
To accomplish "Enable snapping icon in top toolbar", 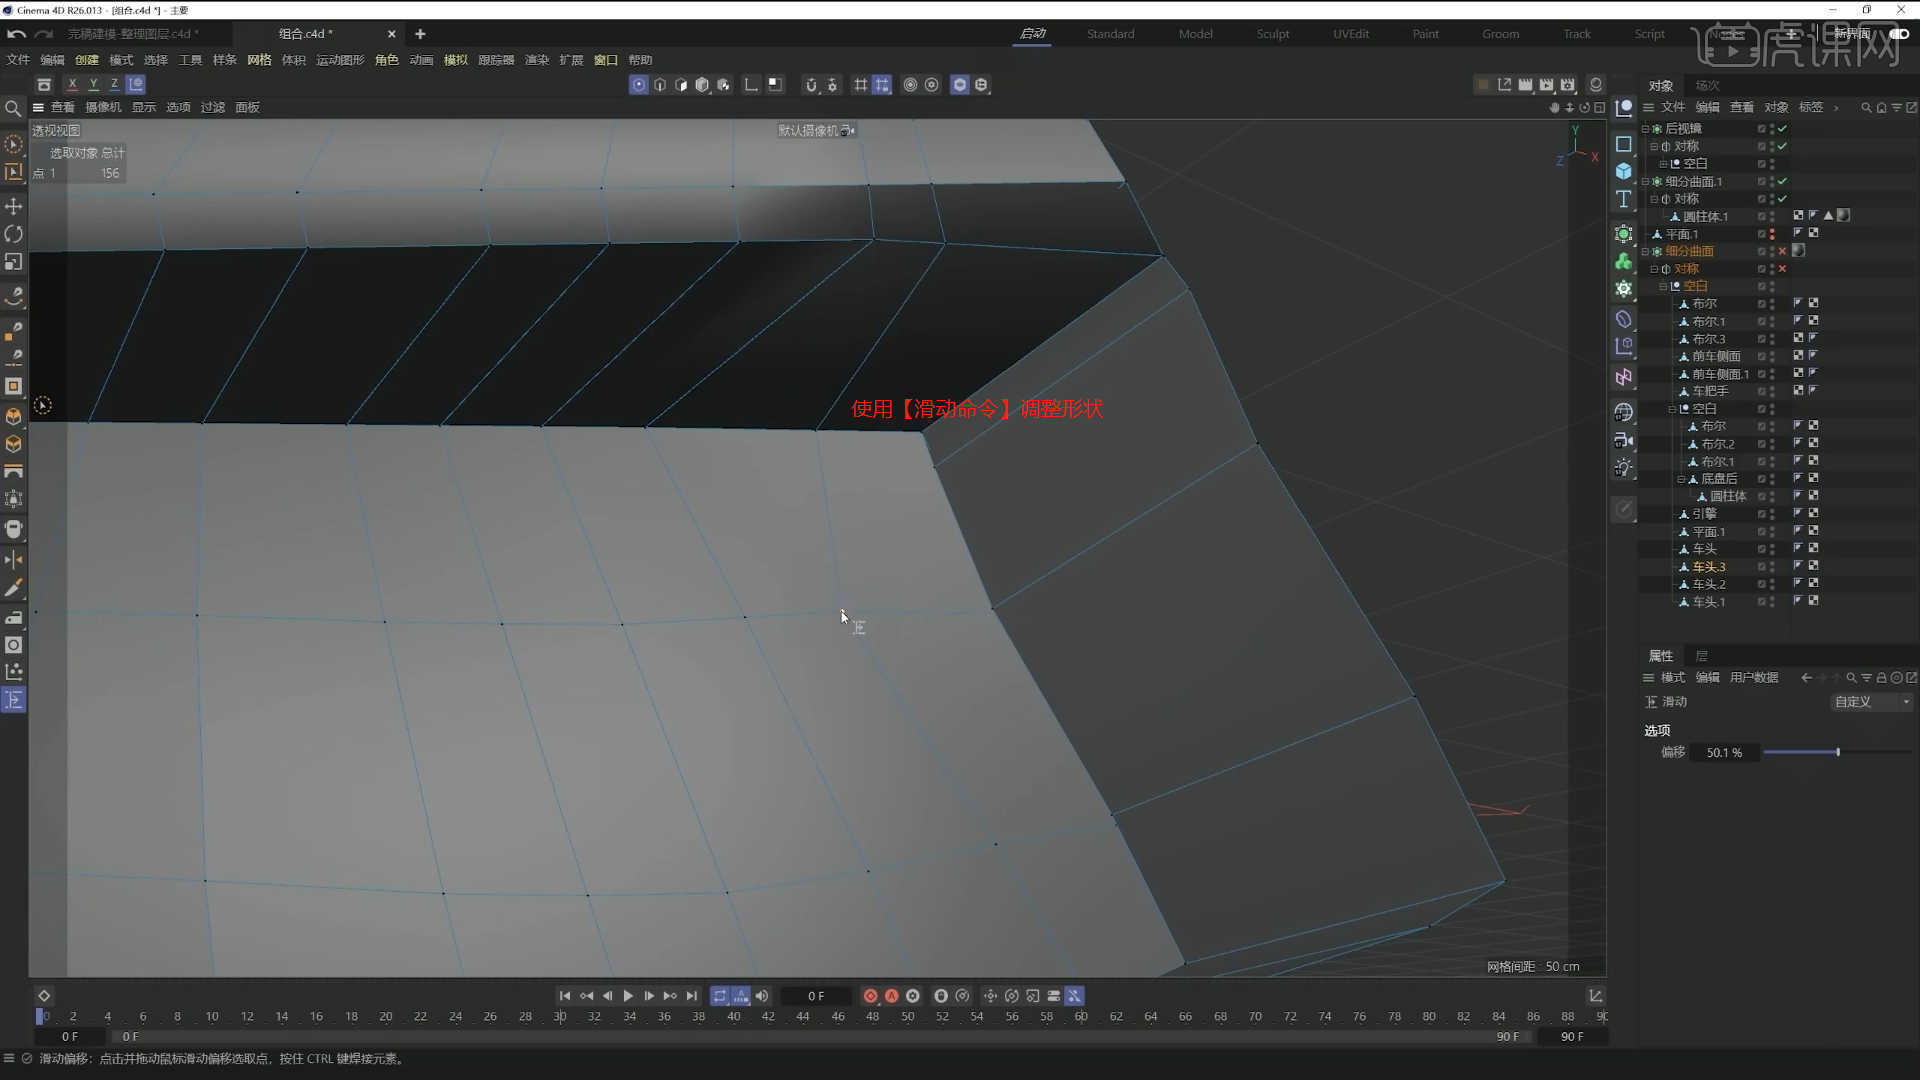I will tap(811, 85).
